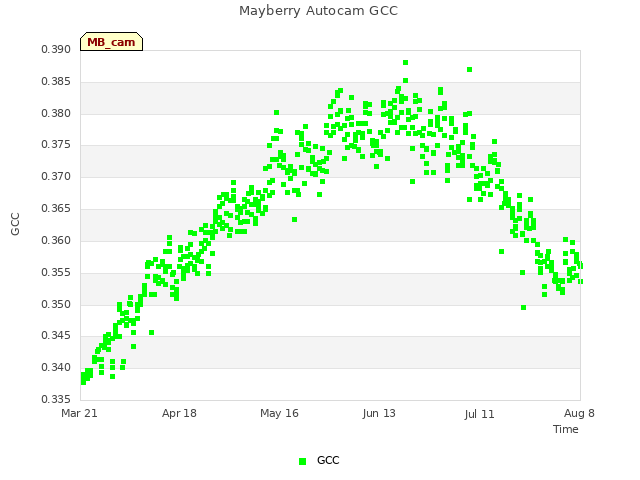The image size is (640, 480).
Task: Click the lowest late-July outlier point near 0.350
Action: [523, 307]
